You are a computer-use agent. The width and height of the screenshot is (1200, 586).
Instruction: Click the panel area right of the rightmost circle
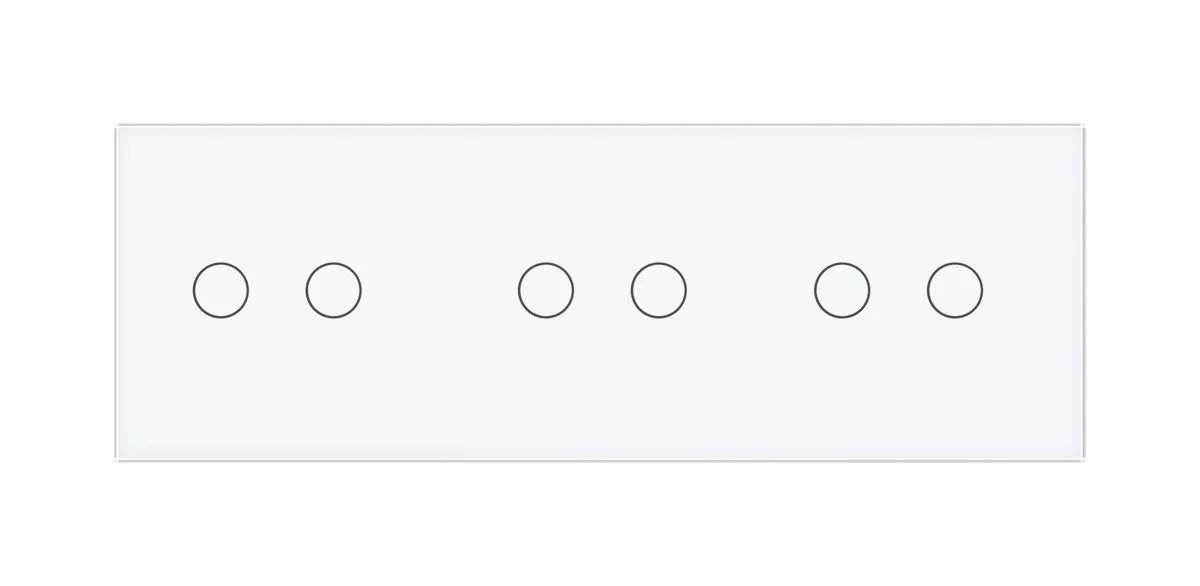point(1032,291)
